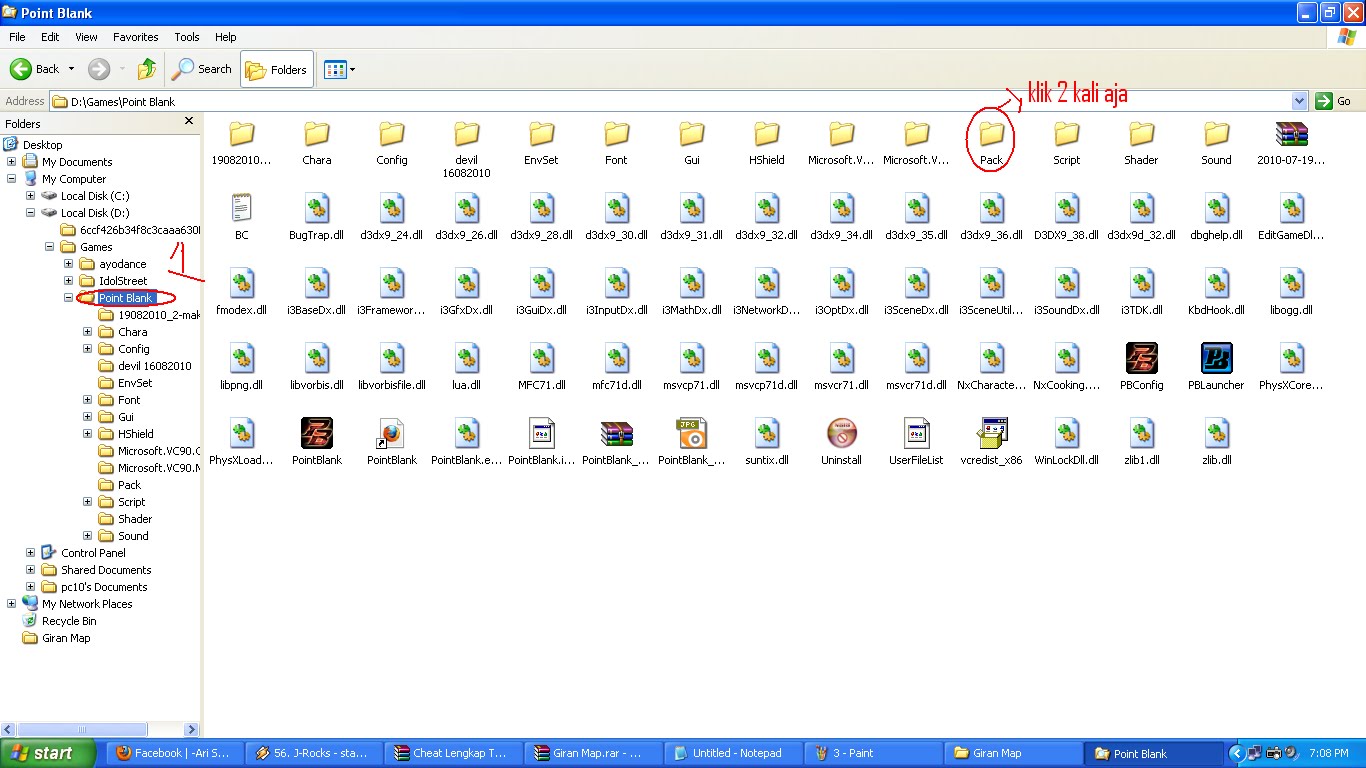Select the Uninstall program icon
The image size is (1366, 768).
pos(842,433)
